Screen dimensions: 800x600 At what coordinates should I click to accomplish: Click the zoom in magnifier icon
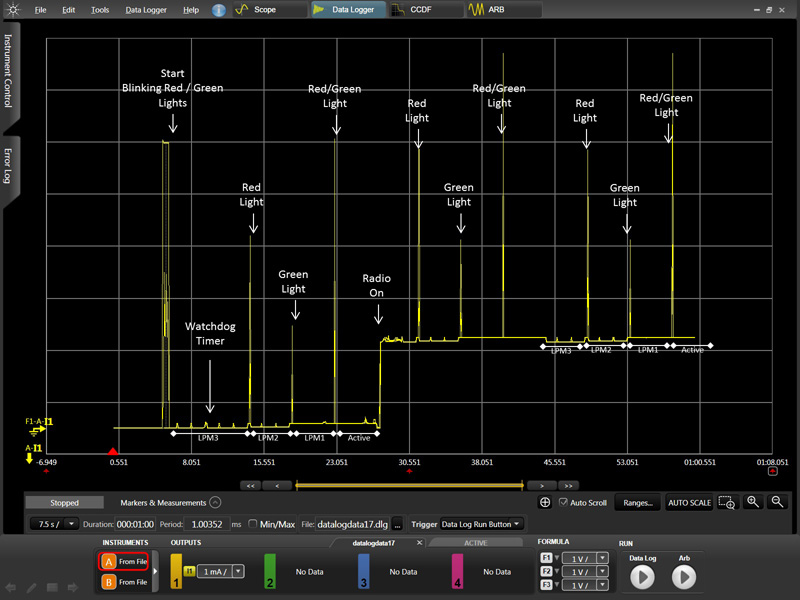[x=753, y=502]
